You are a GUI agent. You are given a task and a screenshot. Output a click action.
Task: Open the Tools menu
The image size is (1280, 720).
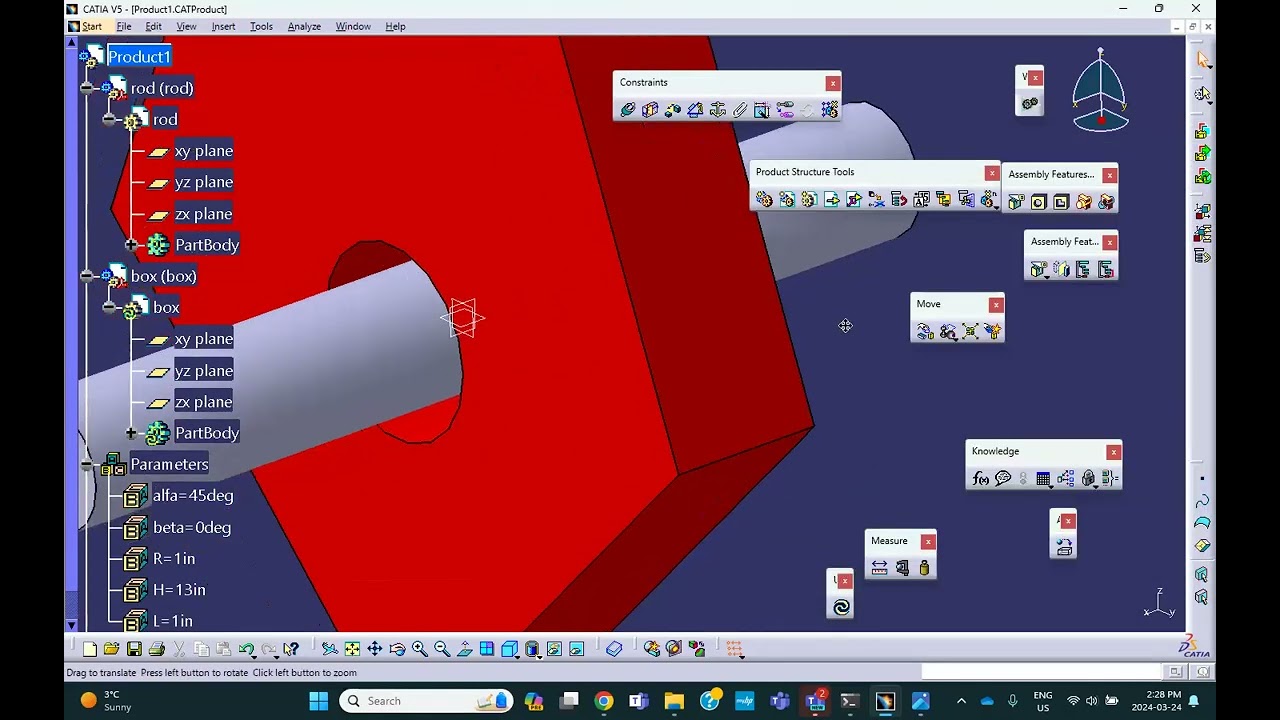coord(261,27)
